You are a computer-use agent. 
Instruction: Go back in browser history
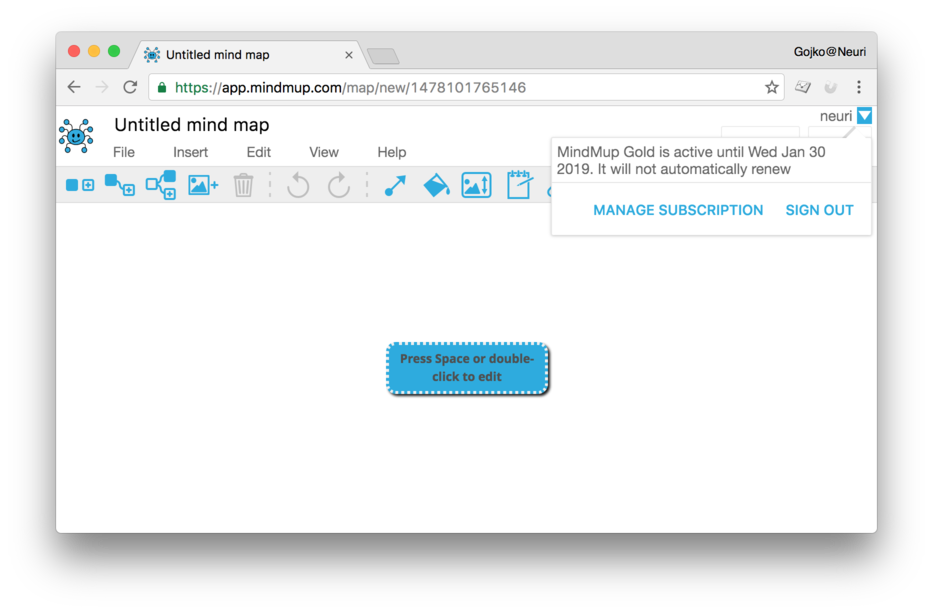pyautogui.click(x=74, y=87)
